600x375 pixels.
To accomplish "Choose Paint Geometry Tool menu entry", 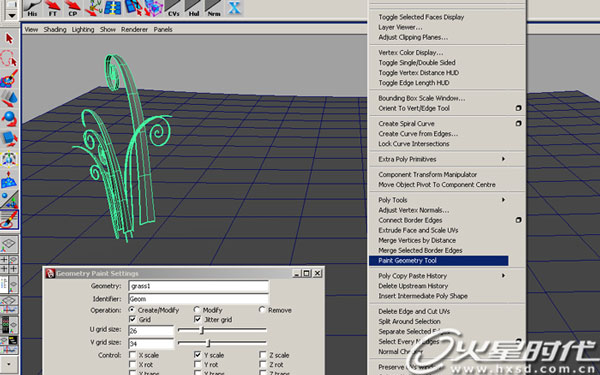I will click(x=439, y=261).
